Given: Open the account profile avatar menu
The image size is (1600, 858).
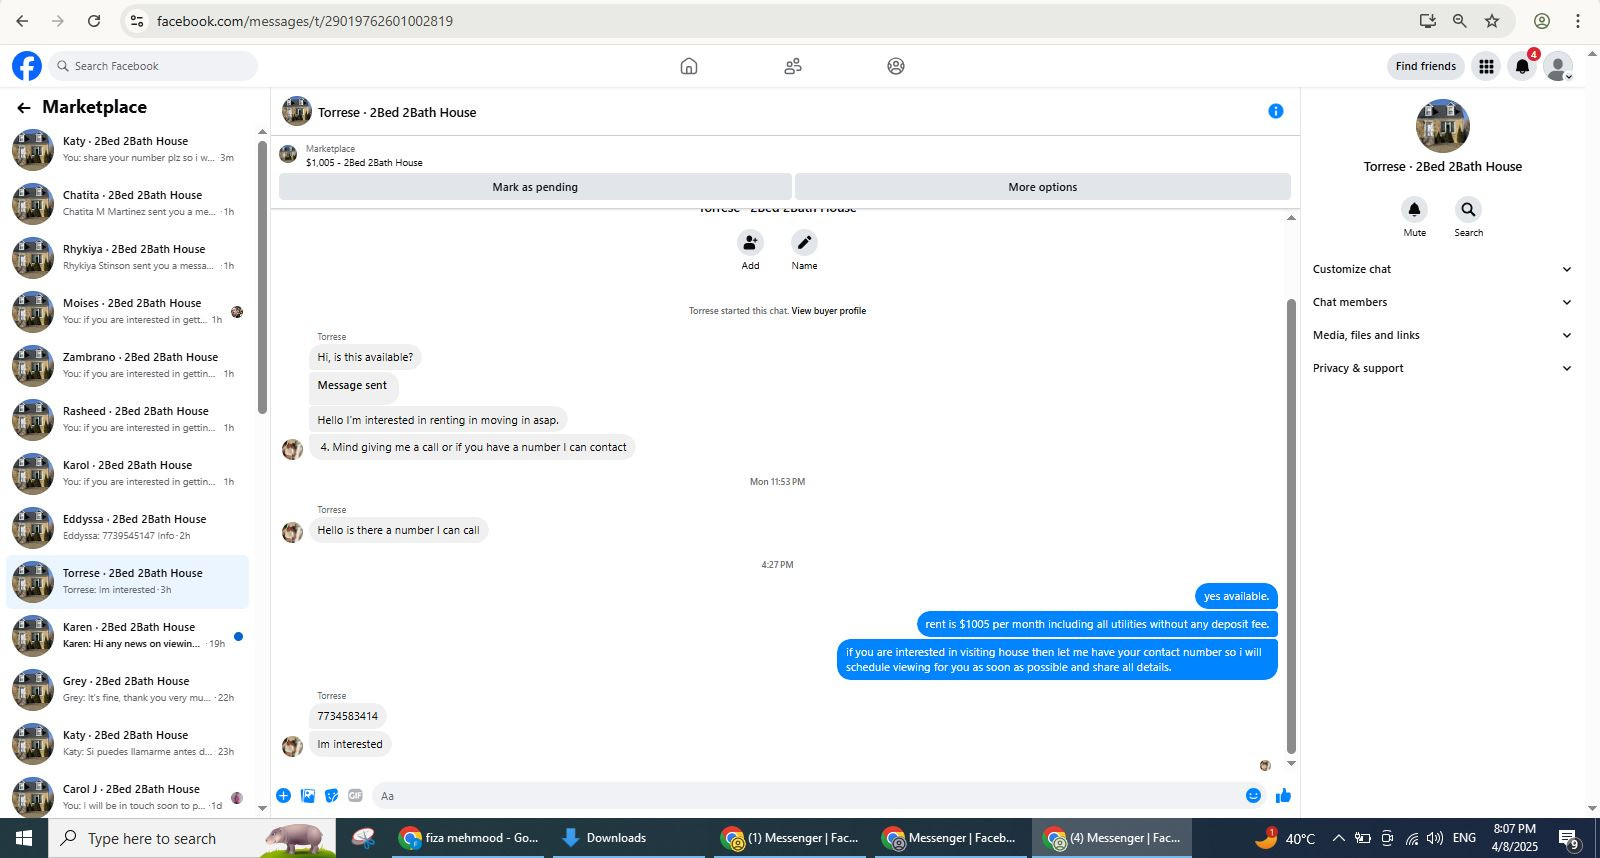Looking at the screenshot, I should point(1557,66).
